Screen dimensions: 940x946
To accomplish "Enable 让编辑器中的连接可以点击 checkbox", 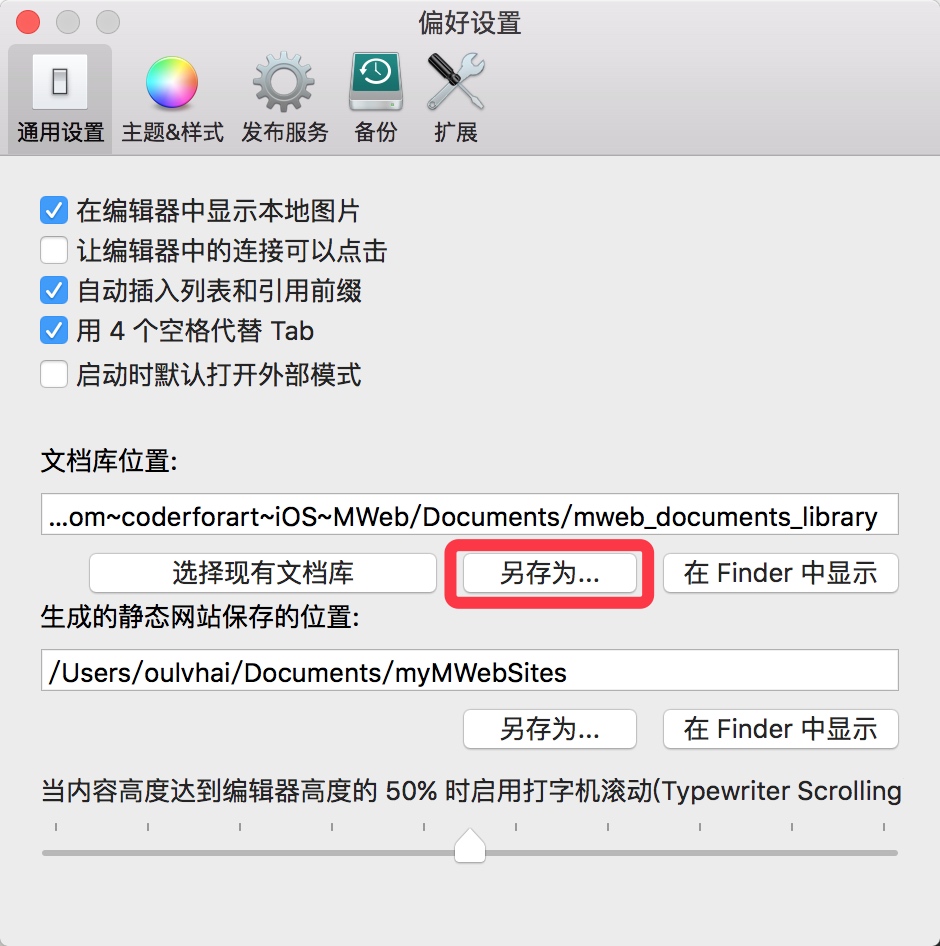I will pos(54,250).
